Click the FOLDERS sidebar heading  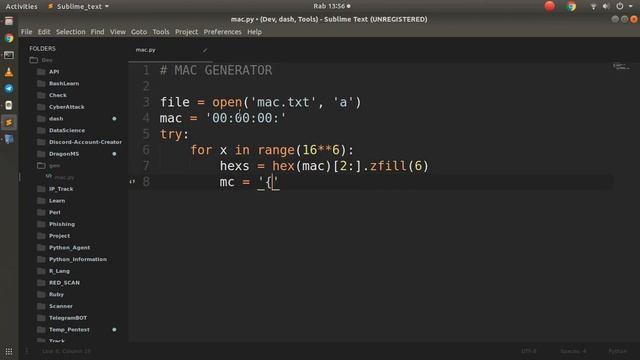[x=42, y=49]
